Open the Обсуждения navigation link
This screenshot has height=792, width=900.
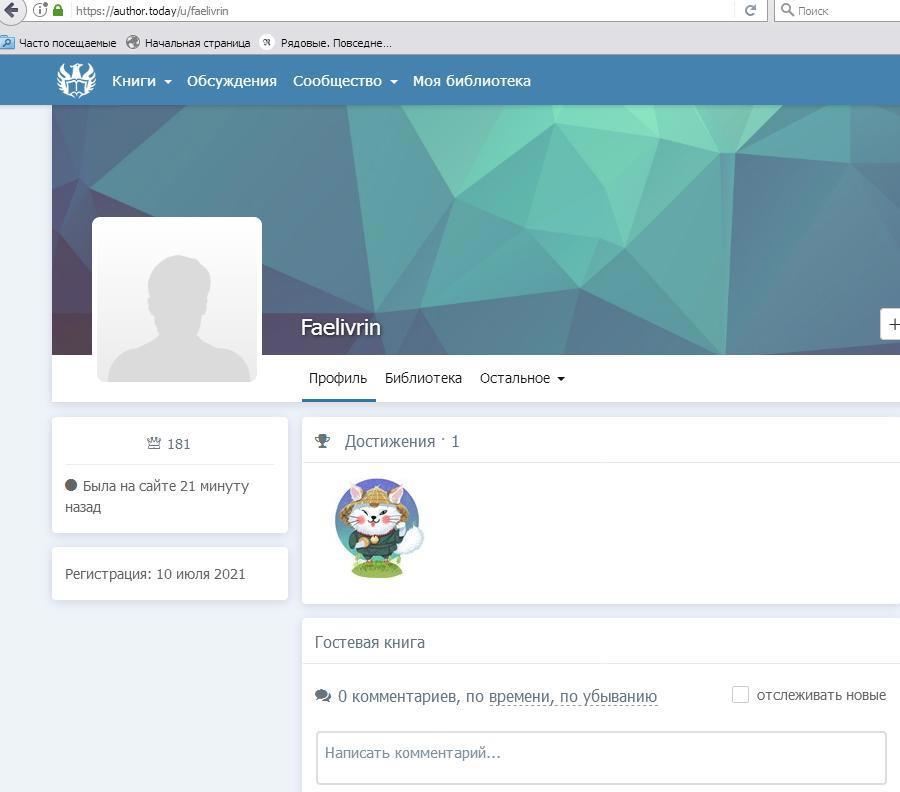pos(231,81)
